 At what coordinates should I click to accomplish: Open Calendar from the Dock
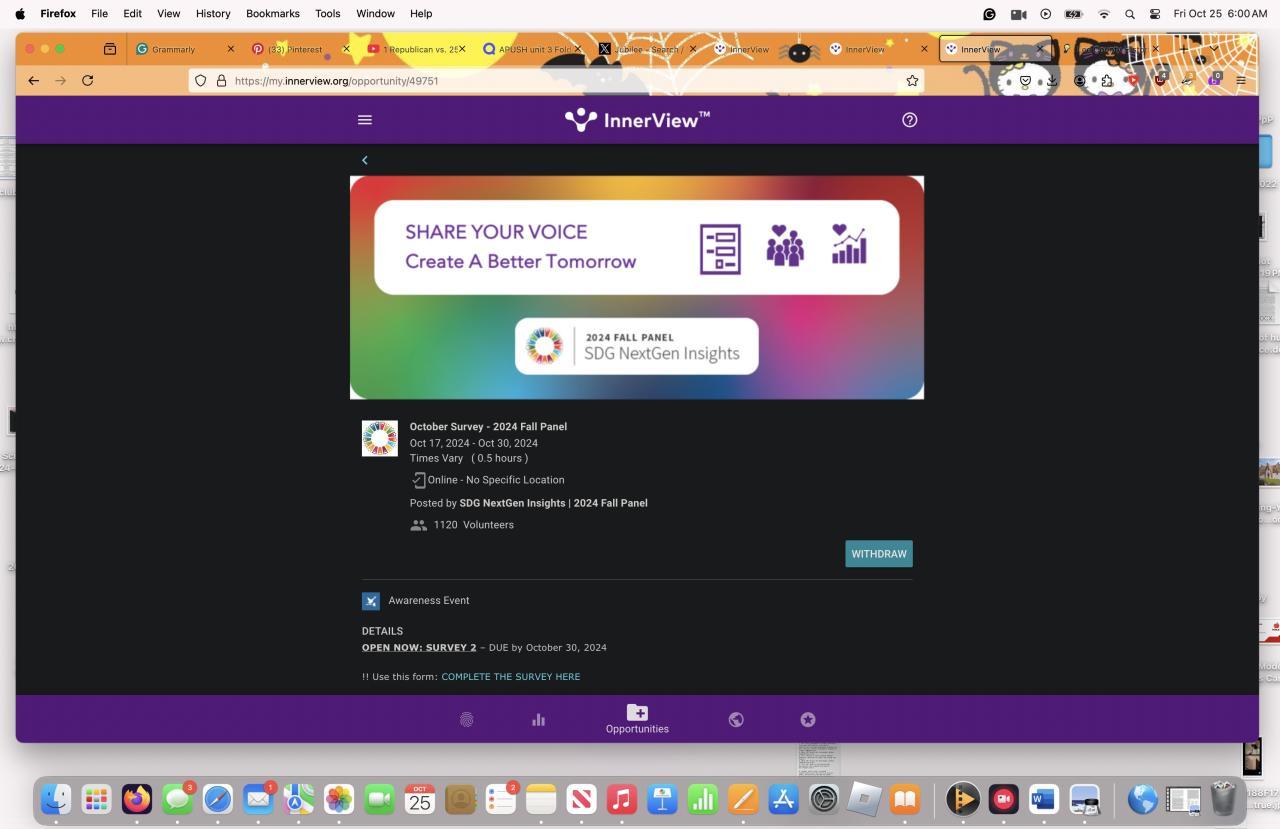coord(420,799)
